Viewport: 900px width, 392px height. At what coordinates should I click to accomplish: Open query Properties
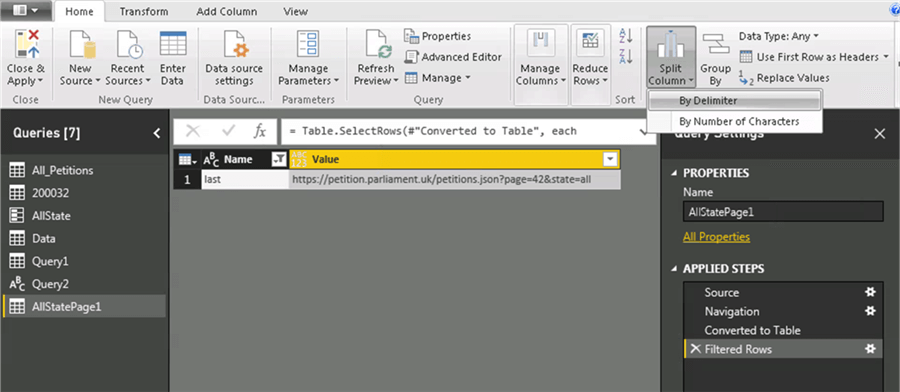click(x=438, y=36)
